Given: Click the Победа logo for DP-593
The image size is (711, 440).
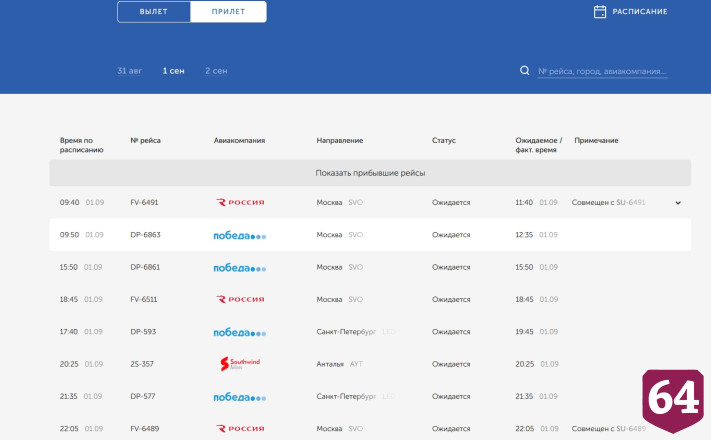Looking at the screenshot, I should pyautogui.click(x=239, y=332).
